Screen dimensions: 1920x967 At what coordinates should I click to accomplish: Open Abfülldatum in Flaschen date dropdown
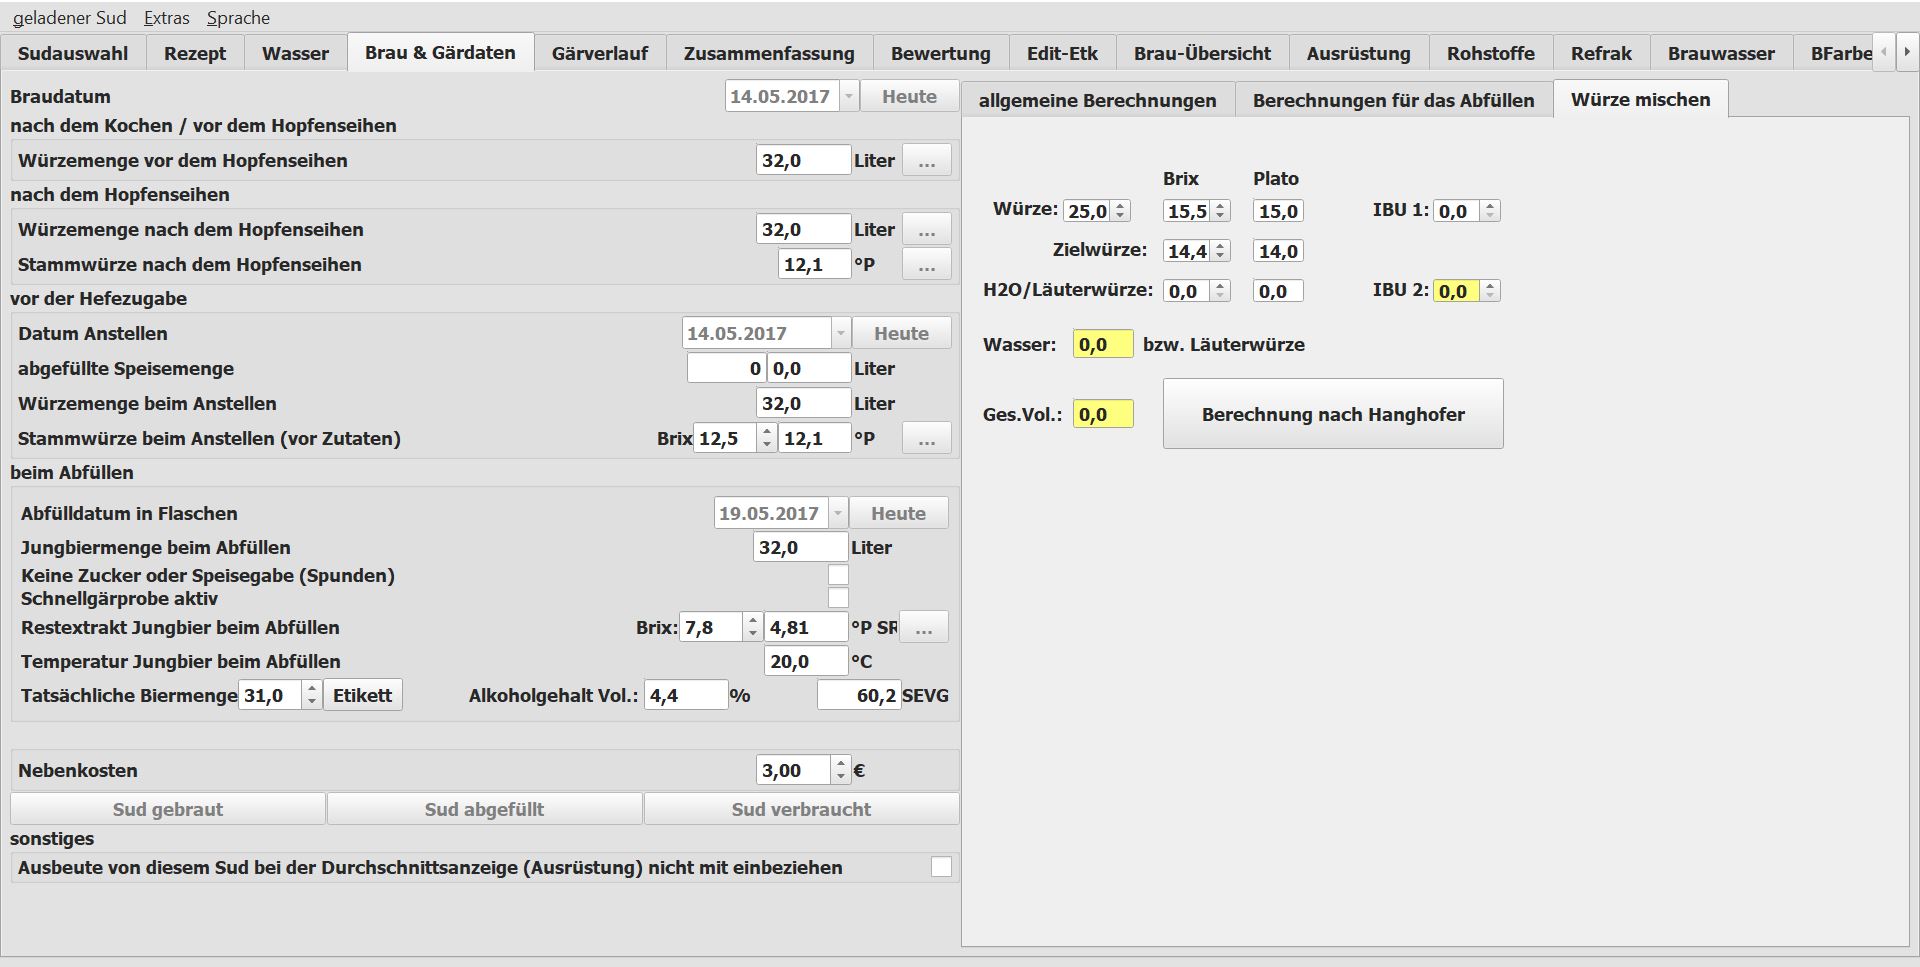coord(837,514)
